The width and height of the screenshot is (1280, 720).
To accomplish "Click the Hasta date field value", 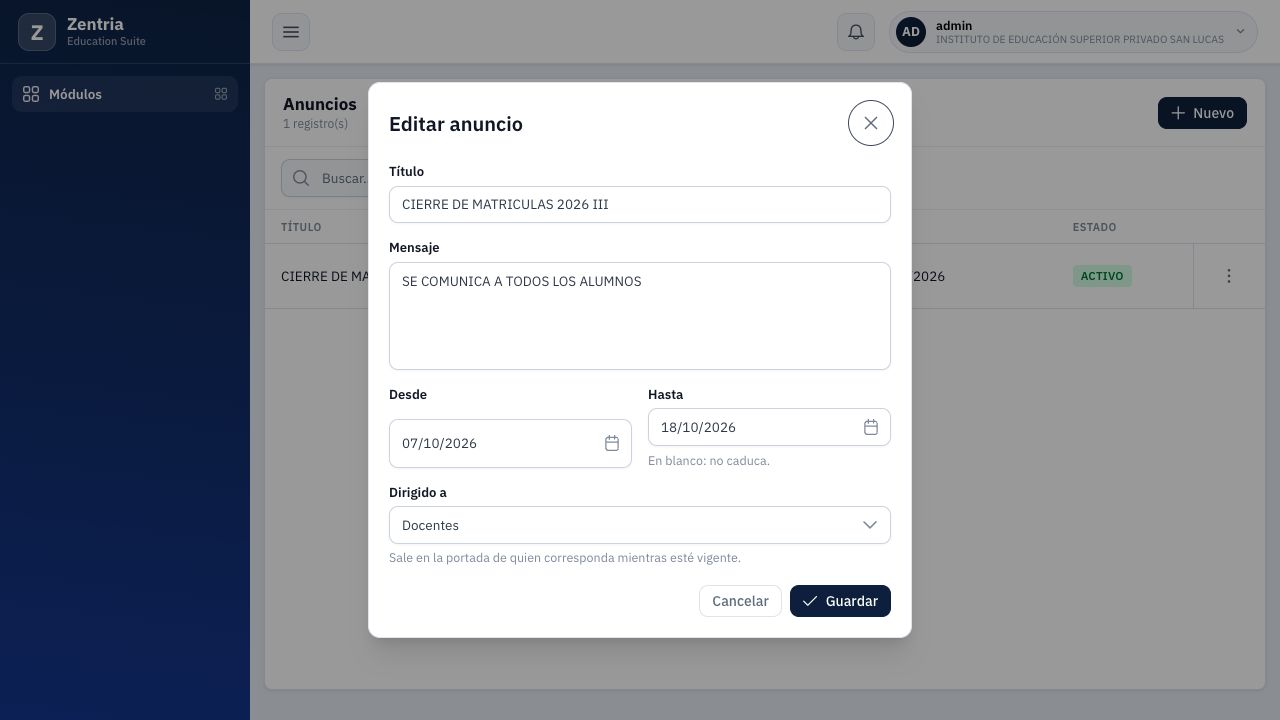I will pos(698,427).
